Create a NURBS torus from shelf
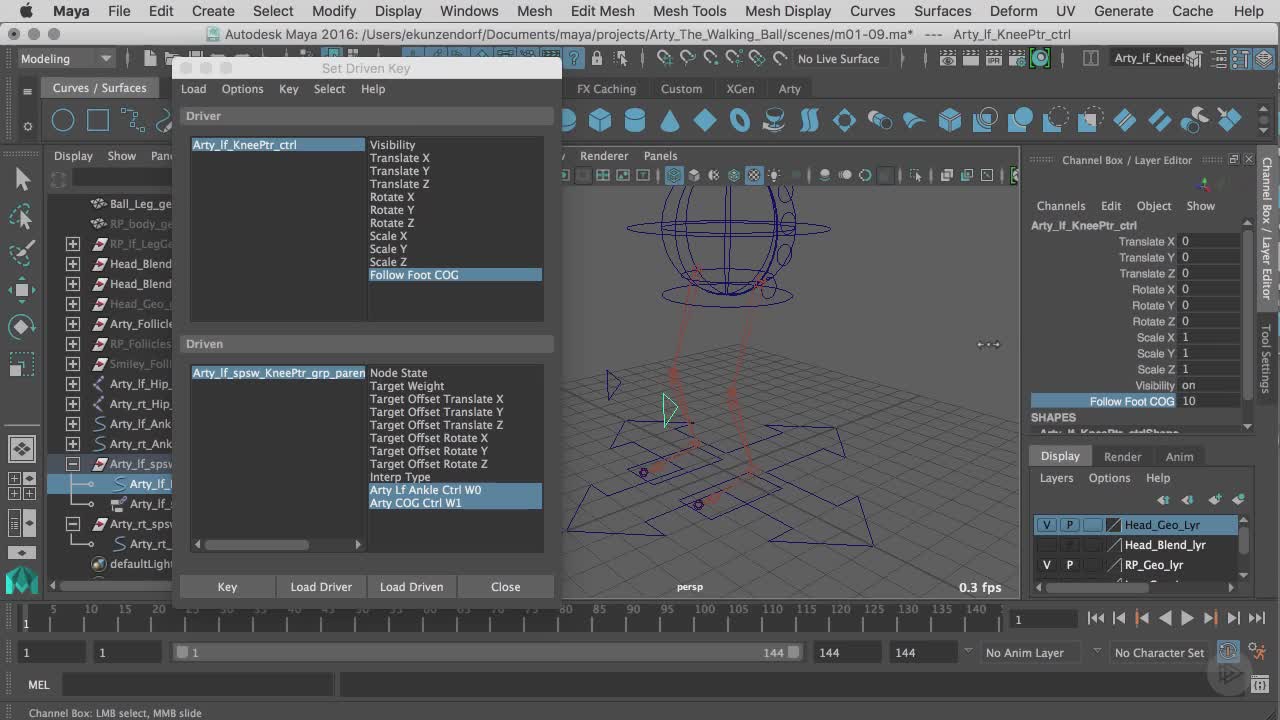 [x=740, y=121]
